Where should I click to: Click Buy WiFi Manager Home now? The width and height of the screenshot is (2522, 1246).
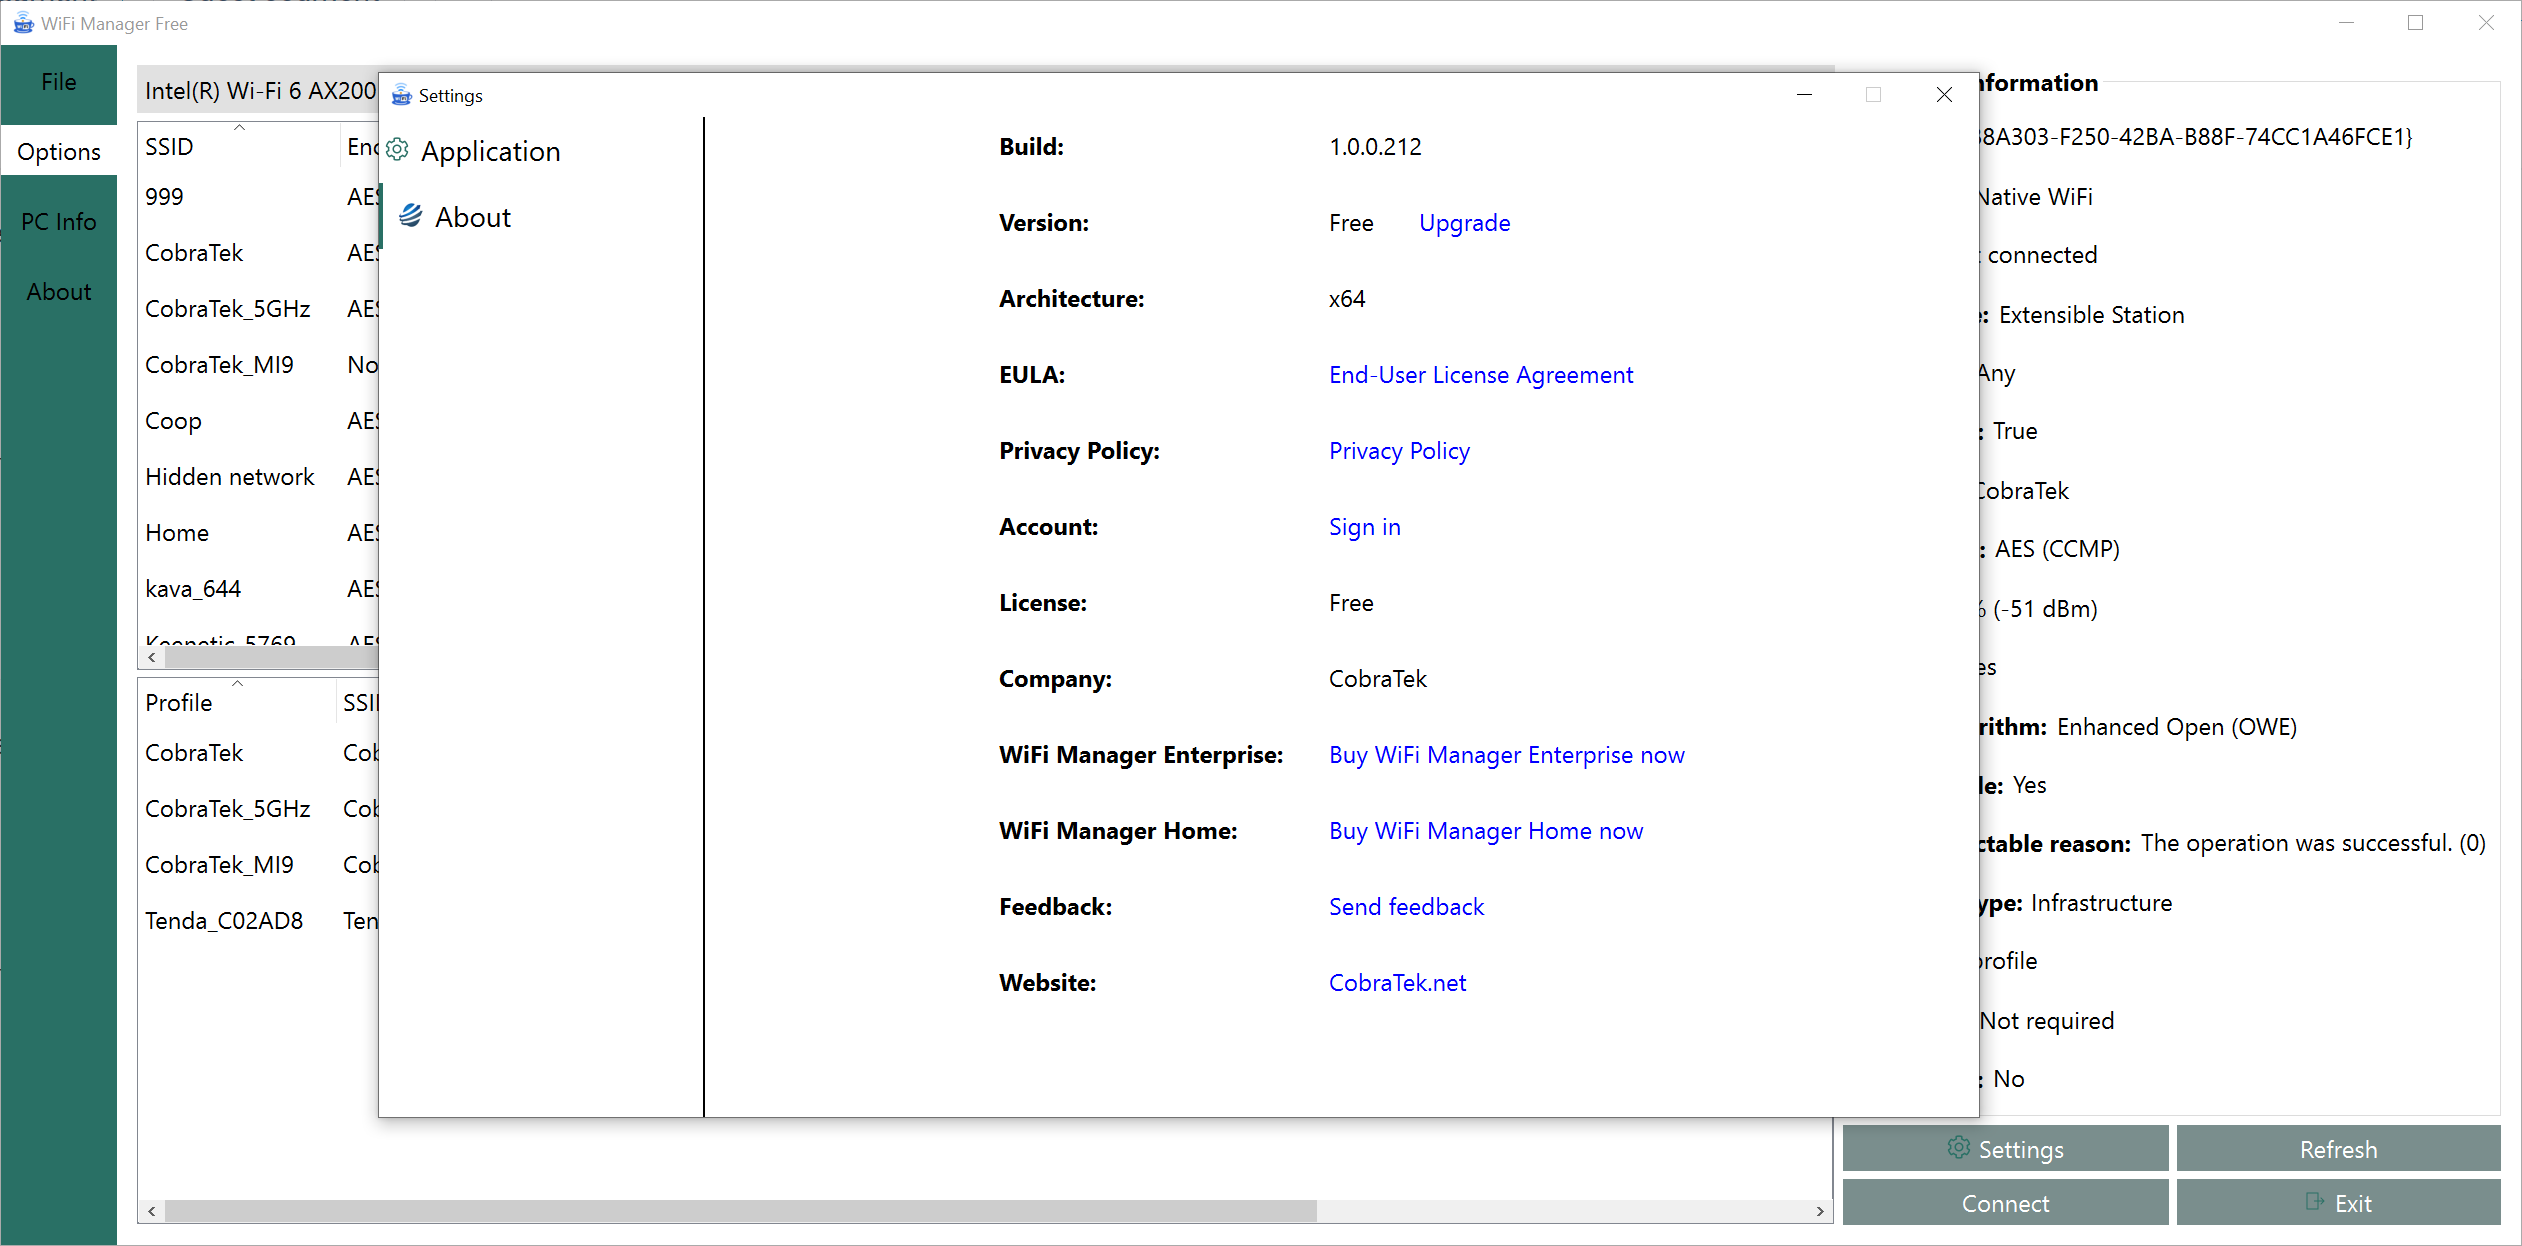1486,831
